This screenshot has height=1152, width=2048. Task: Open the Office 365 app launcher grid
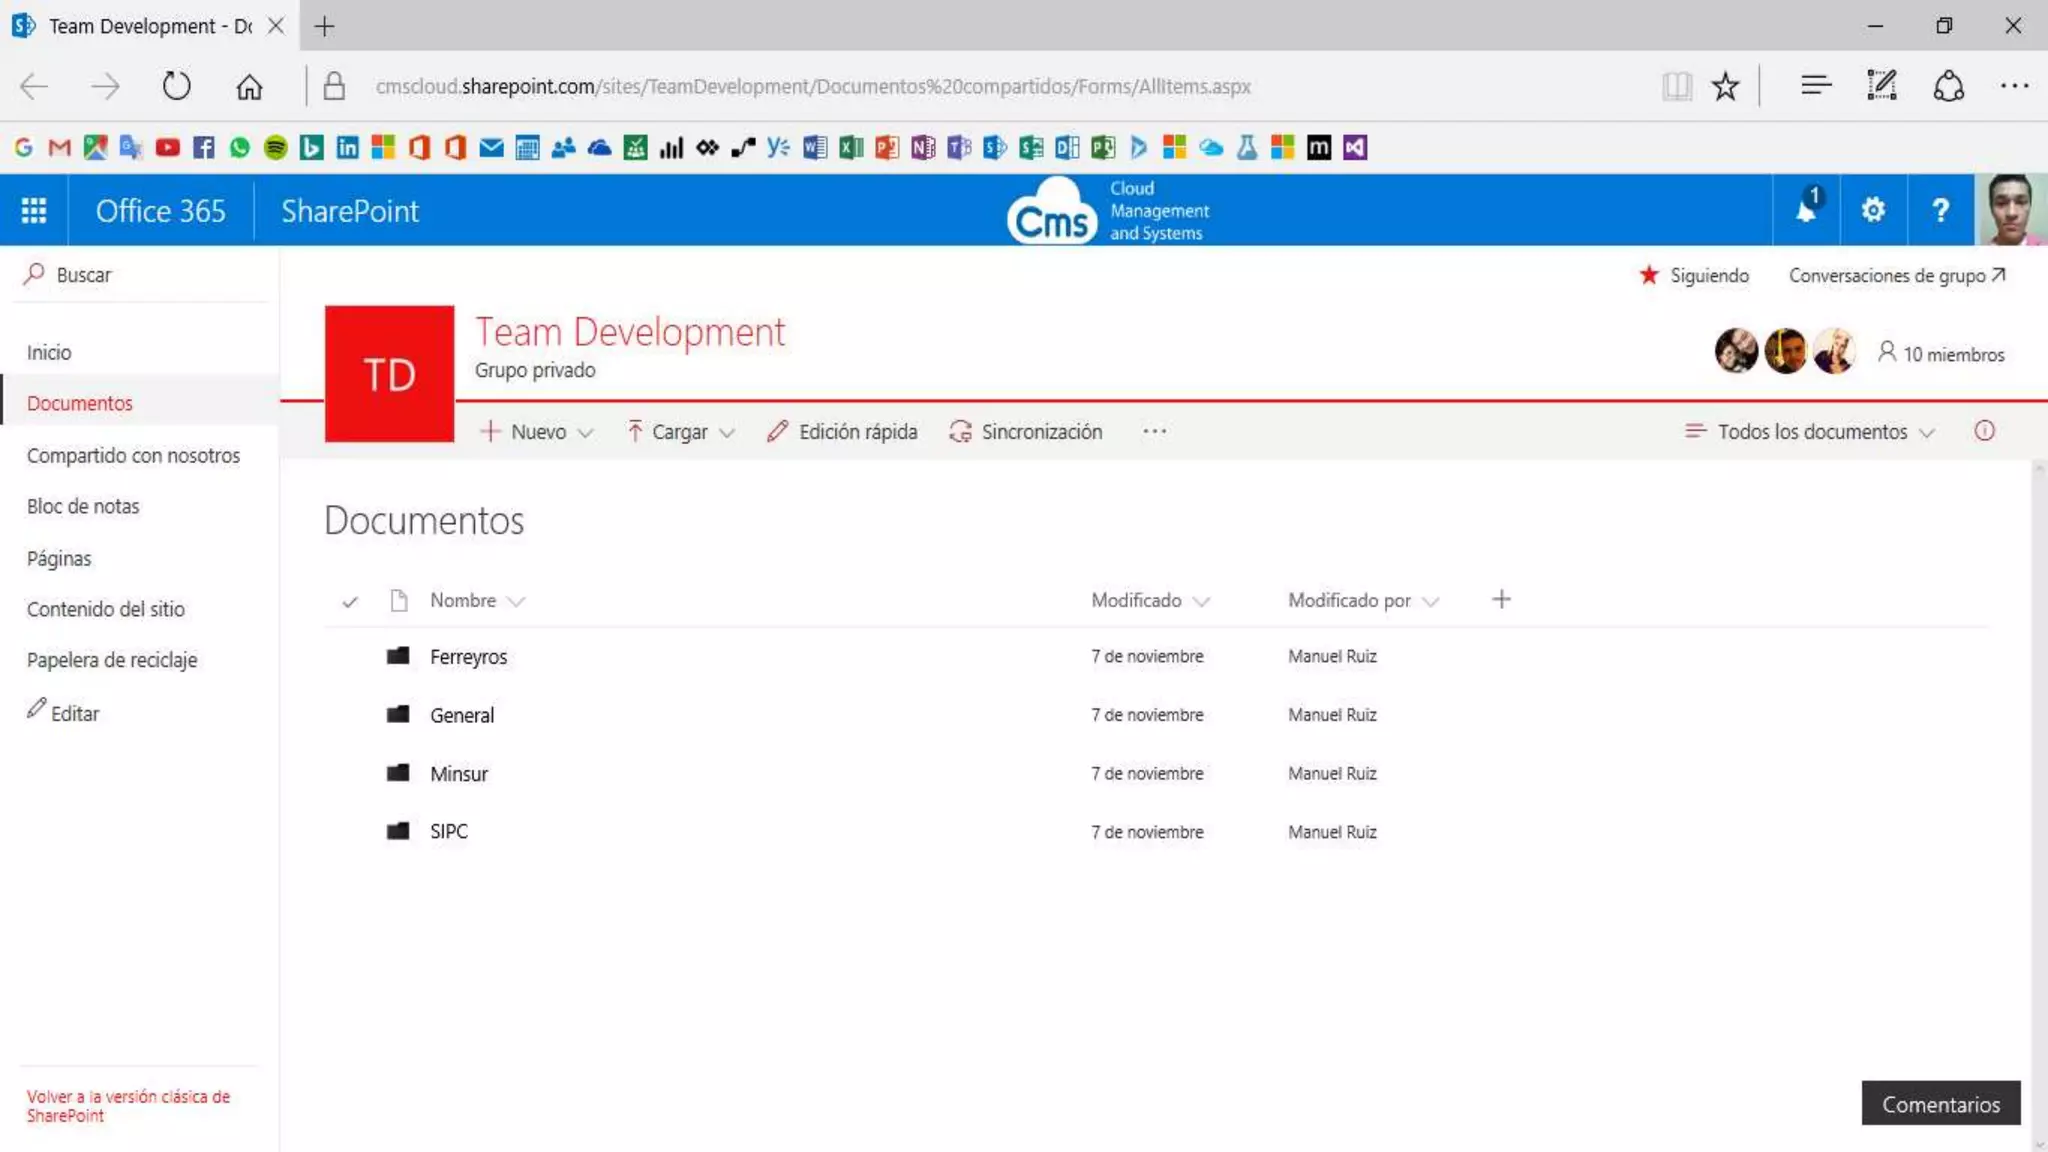(34, 210)
